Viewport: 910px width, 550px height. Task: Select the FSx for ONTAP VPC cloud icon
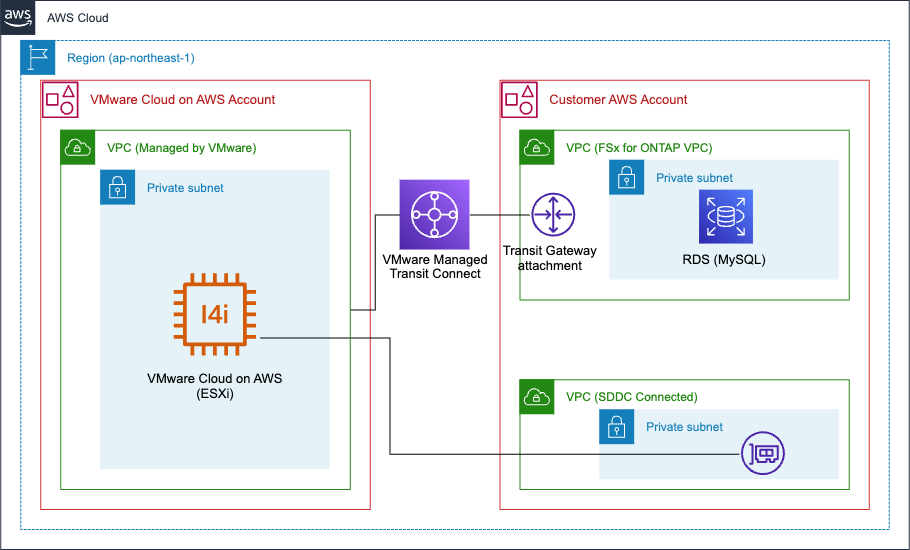click(x=537, y=147)
